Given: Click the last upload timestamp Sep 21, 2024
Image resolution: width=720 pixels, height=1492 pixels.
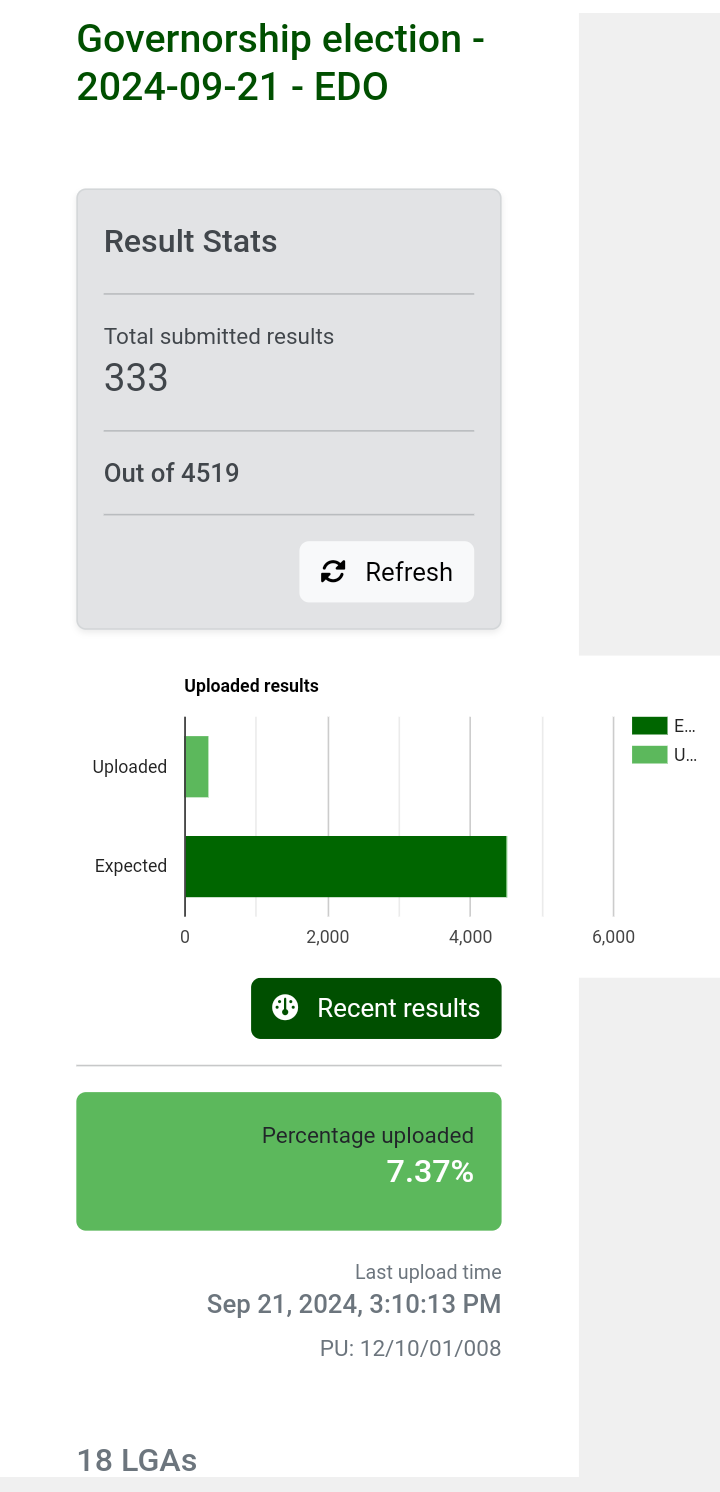Looking at the screenshot, I should click(x=354, y=1304).
